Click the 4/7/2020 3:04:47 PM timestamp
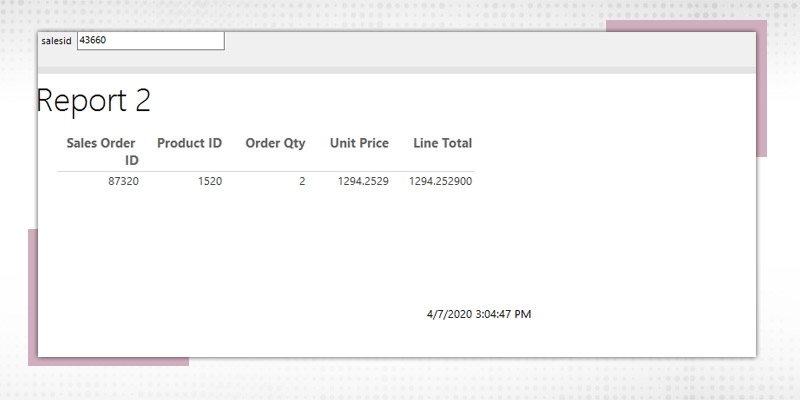The image size is (800, 400). coord(478,314)
